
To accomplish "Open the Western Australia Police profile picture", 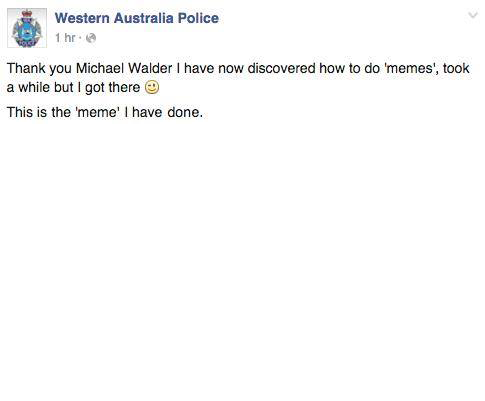I will [27, 28].
